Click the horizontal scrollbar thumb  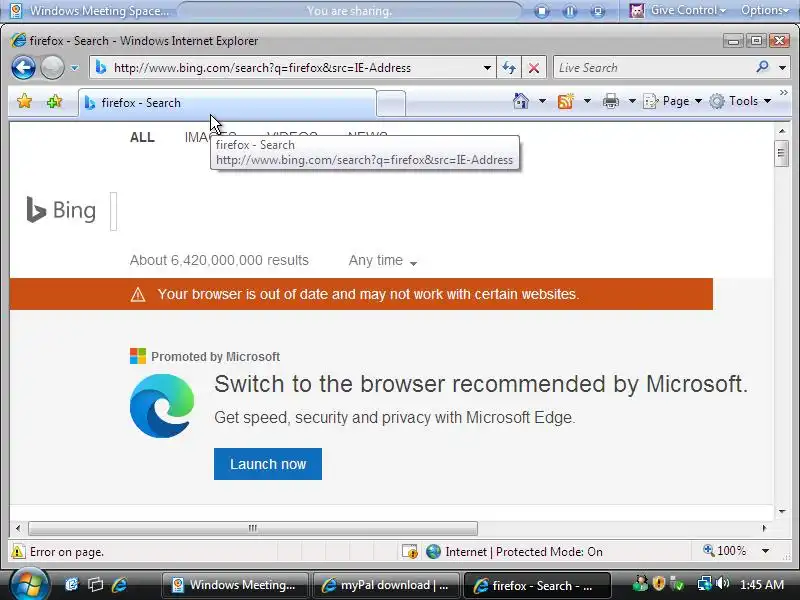pyautogui.click(x=253, y=528)
